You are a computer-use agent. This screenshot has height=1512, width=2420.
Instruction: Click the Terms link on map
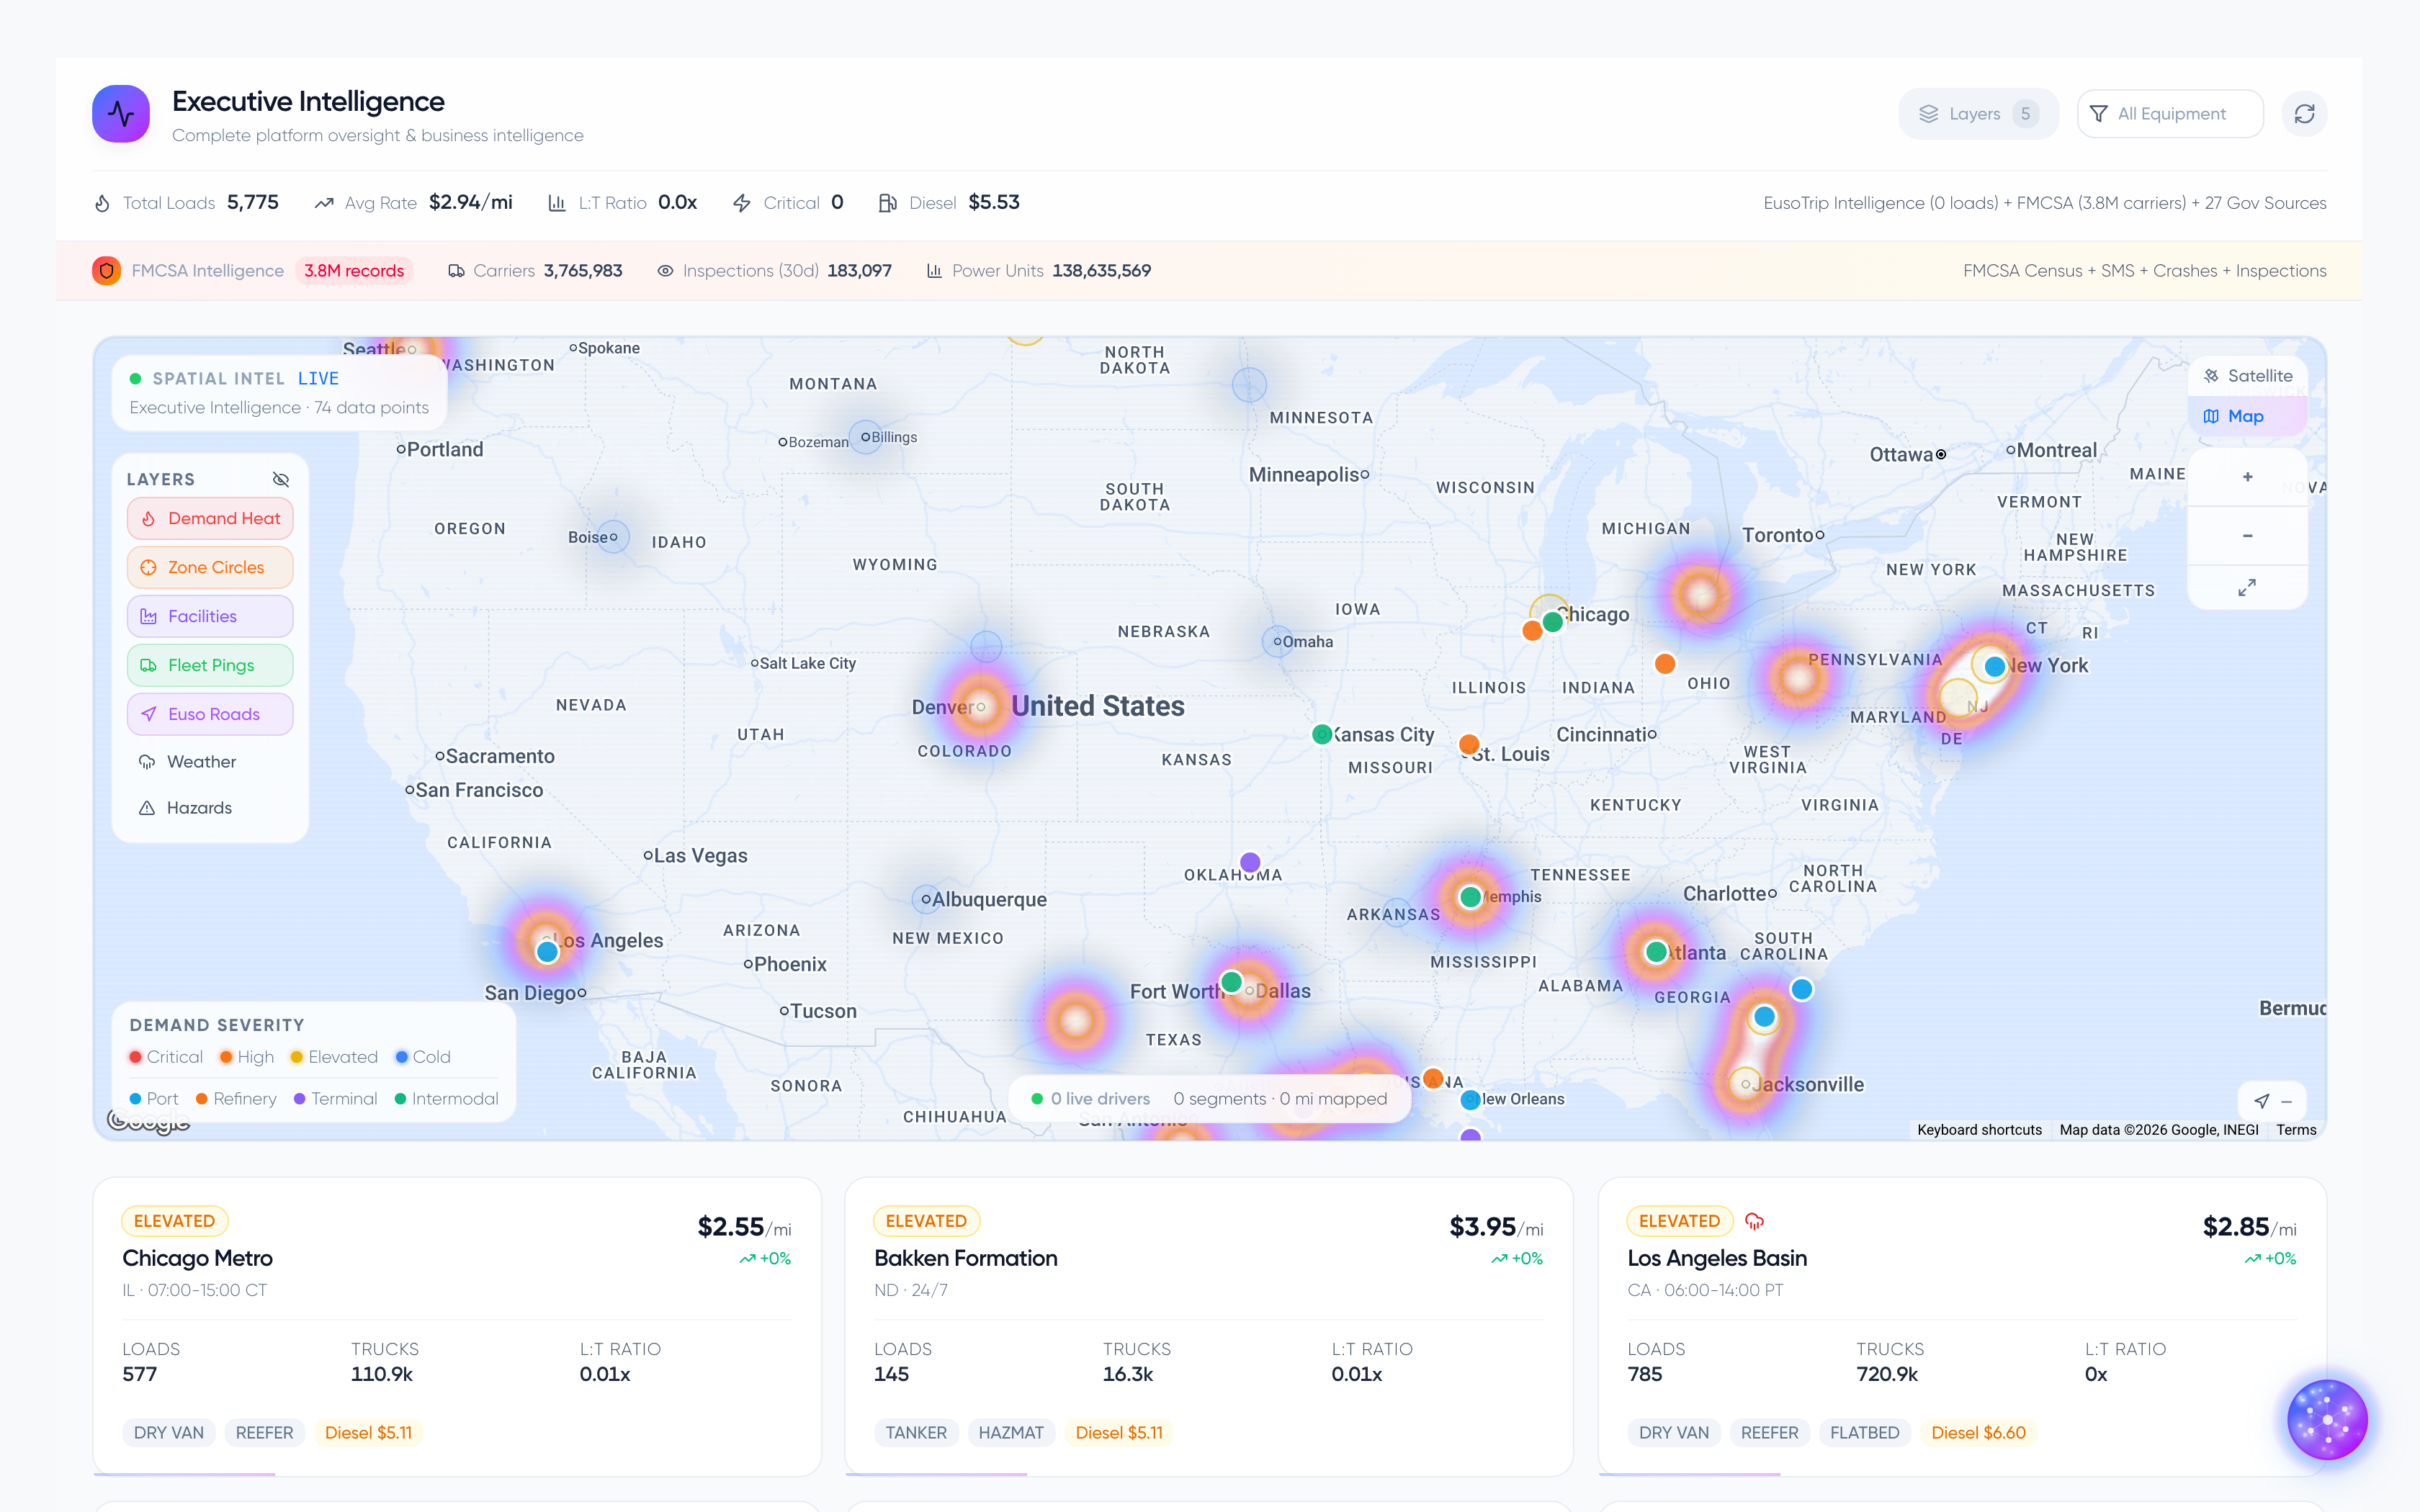tap(2296, 1130)
